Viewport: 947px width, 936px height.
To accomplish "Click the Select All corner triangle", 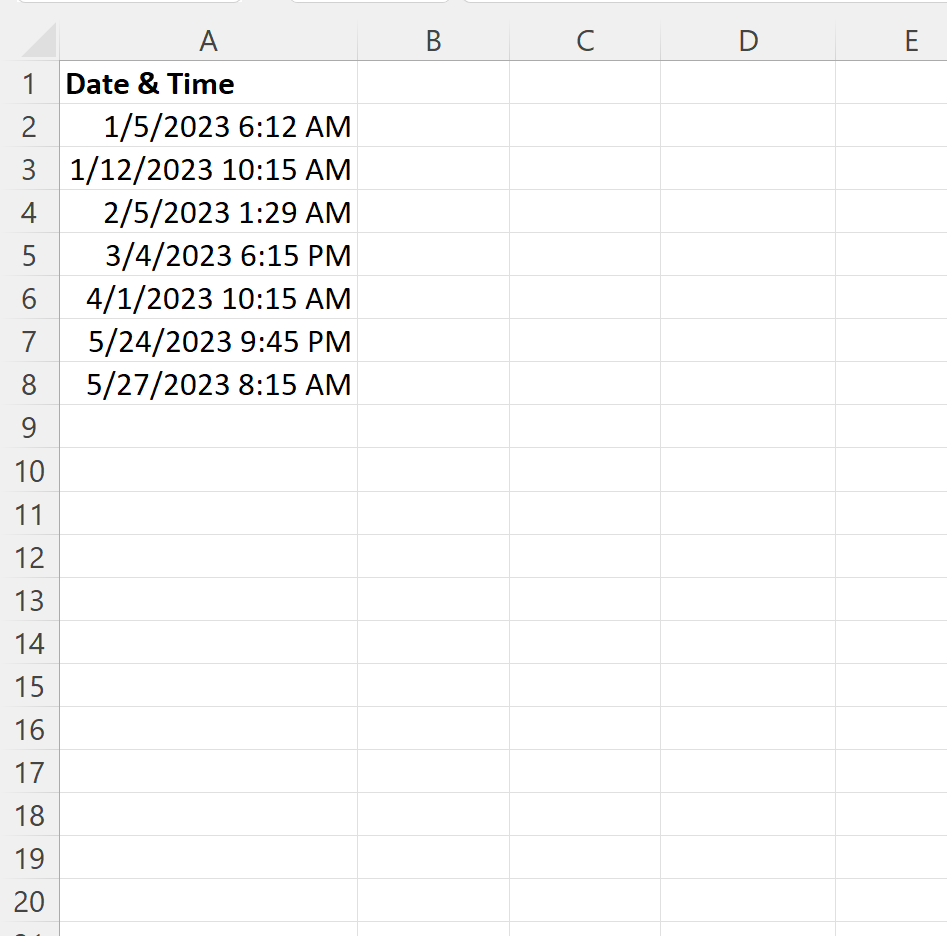I will click(x=39, y=41).
